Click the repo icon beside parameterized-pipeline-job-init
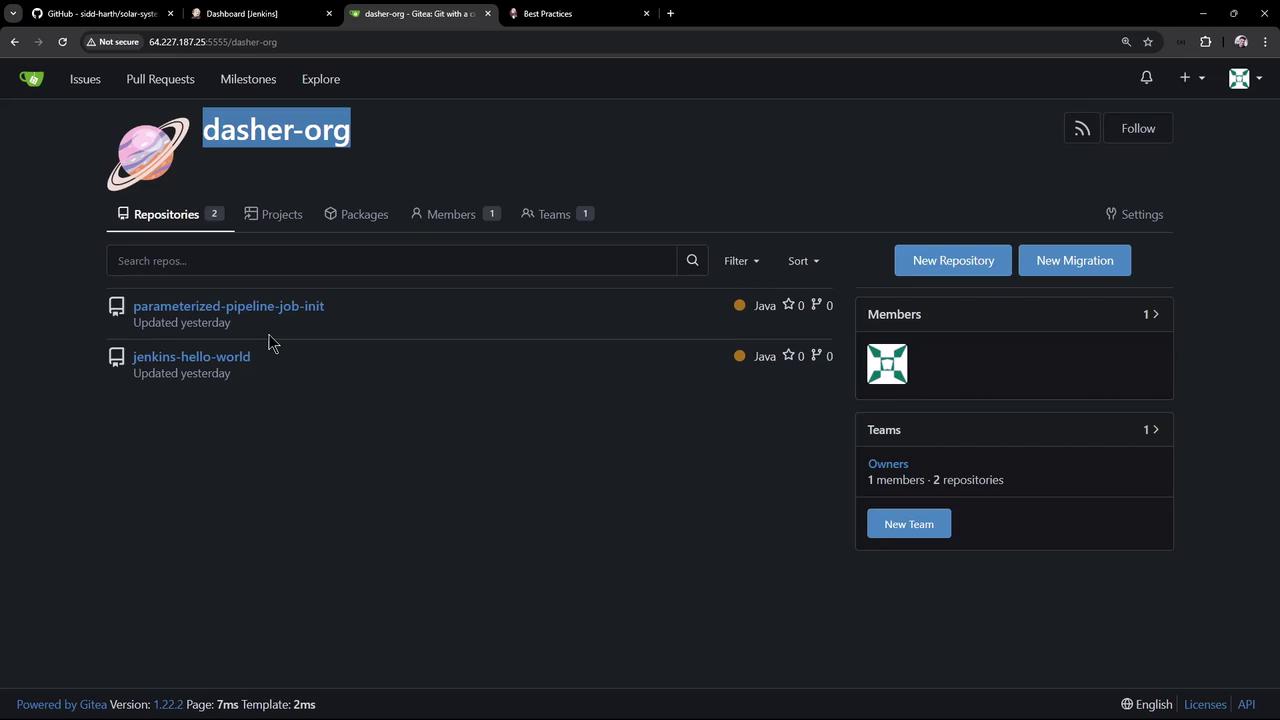The width and height of the screenshot is (1280, 720). tap(117, 306)
